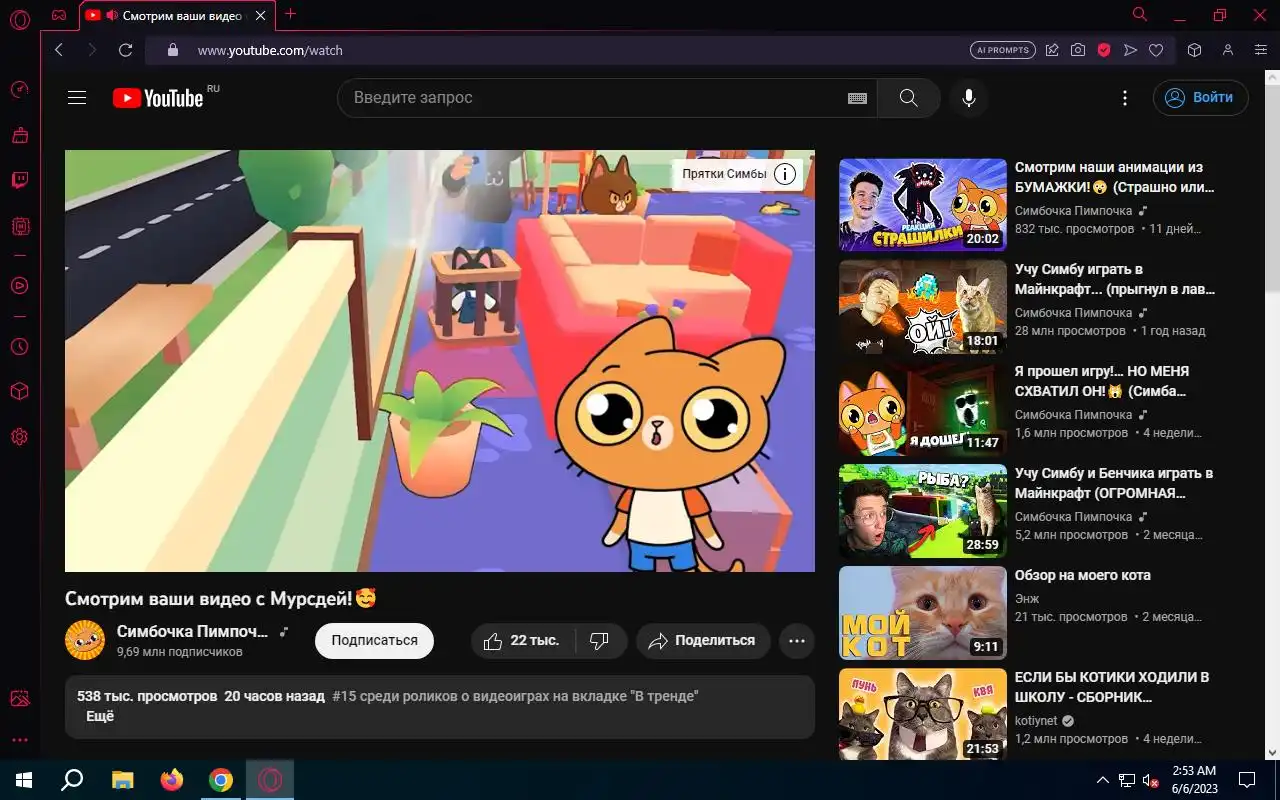Click the address bar URL youtube.com/watch
The width and height of the screenshot is (1280, 800).
(x=270, y=50)
